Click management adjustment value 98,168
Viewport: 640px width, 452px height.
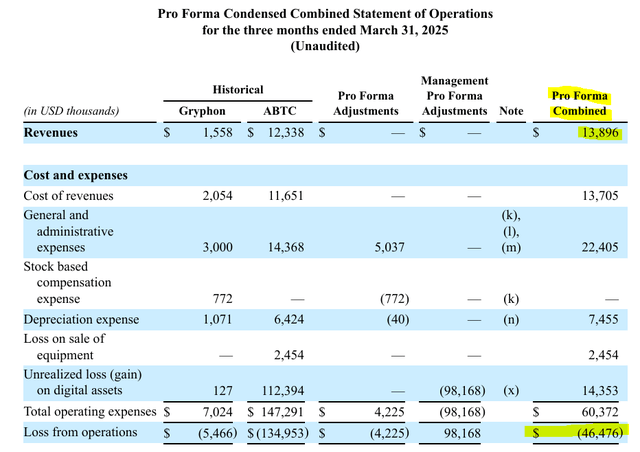pos(462,433)
